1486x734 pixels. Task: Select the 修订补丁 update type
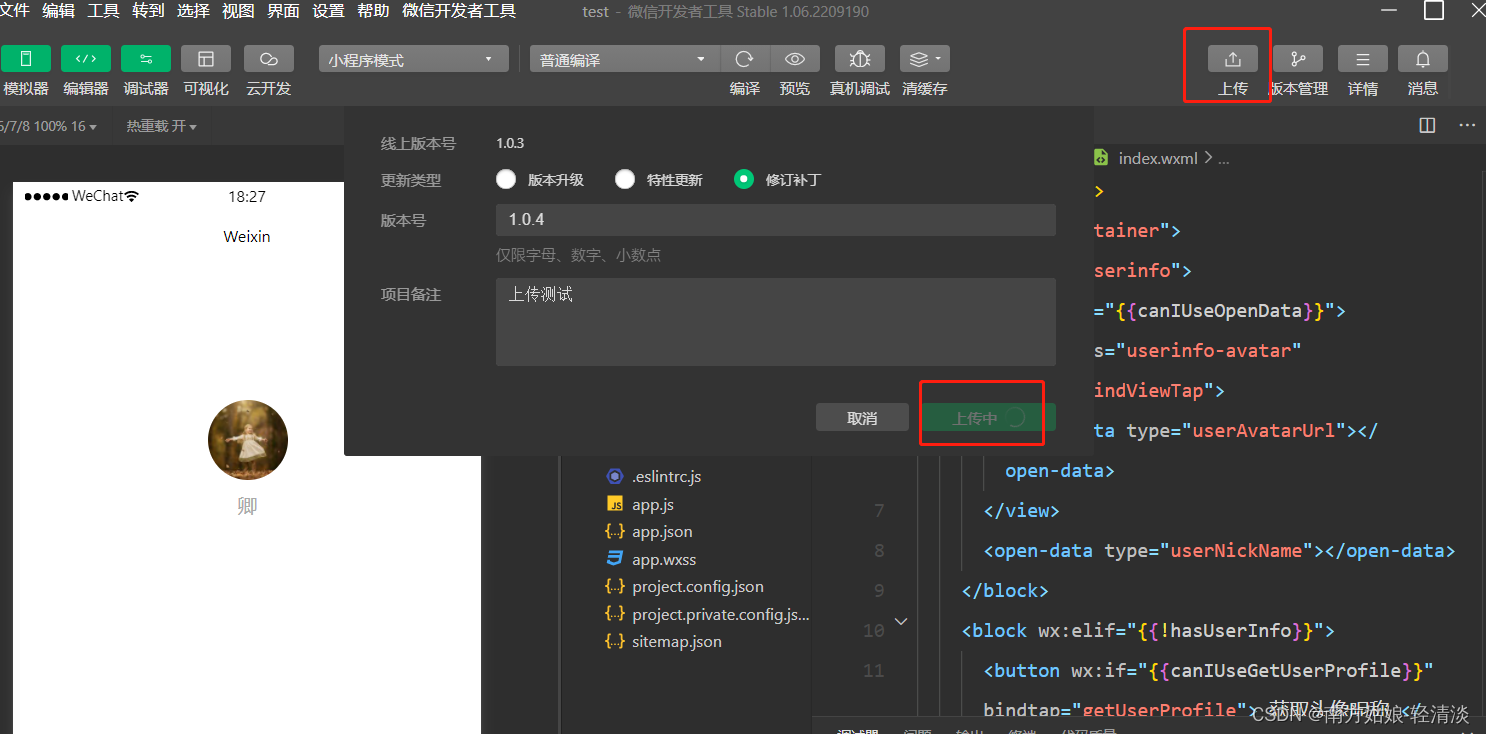(744, 179)
